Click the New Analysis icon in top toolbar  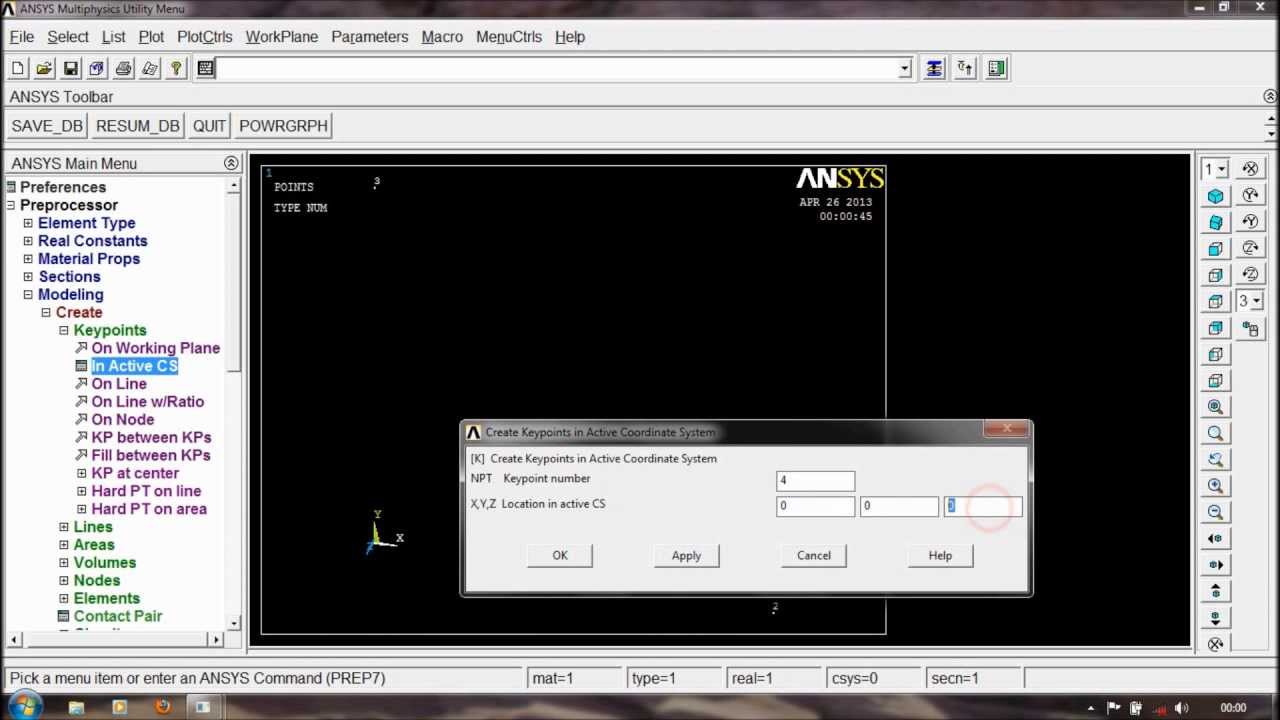pos(18,68)
